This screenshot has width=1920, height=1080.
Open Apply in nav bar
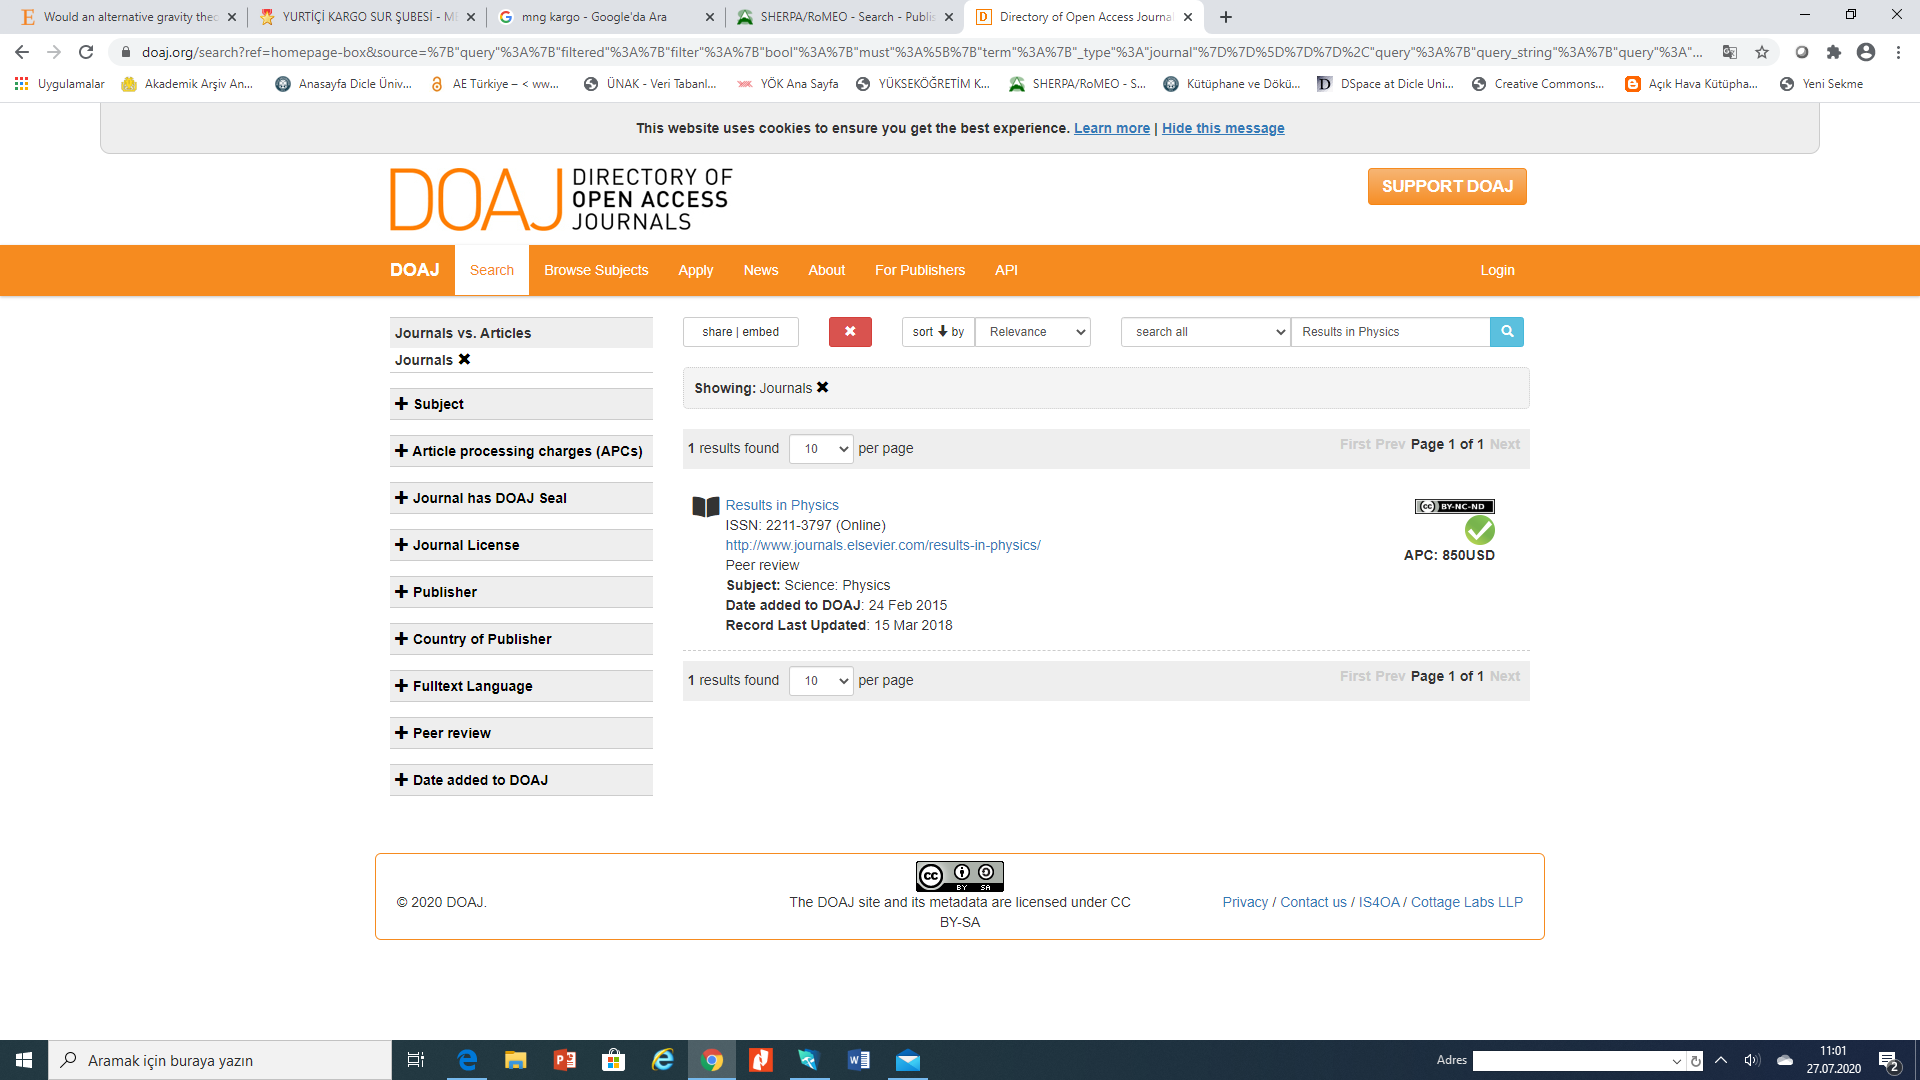click(696, 270)
